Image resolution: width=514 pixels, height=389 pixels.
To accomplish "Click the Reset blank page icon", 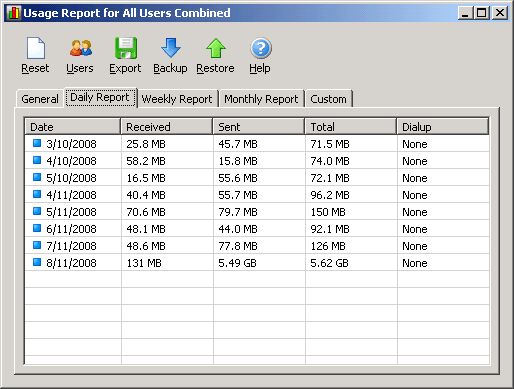I will [x=36, y=48].
